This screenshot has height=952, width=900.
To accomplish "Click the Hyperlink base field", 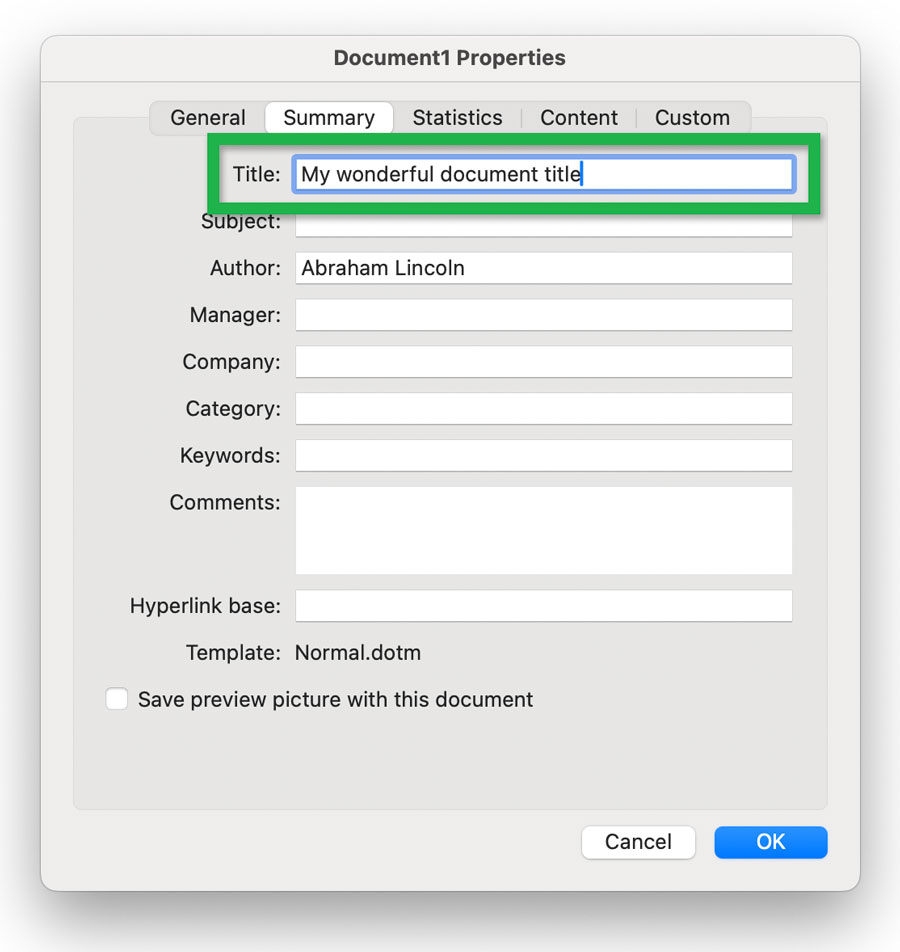I will coord(543,605).
